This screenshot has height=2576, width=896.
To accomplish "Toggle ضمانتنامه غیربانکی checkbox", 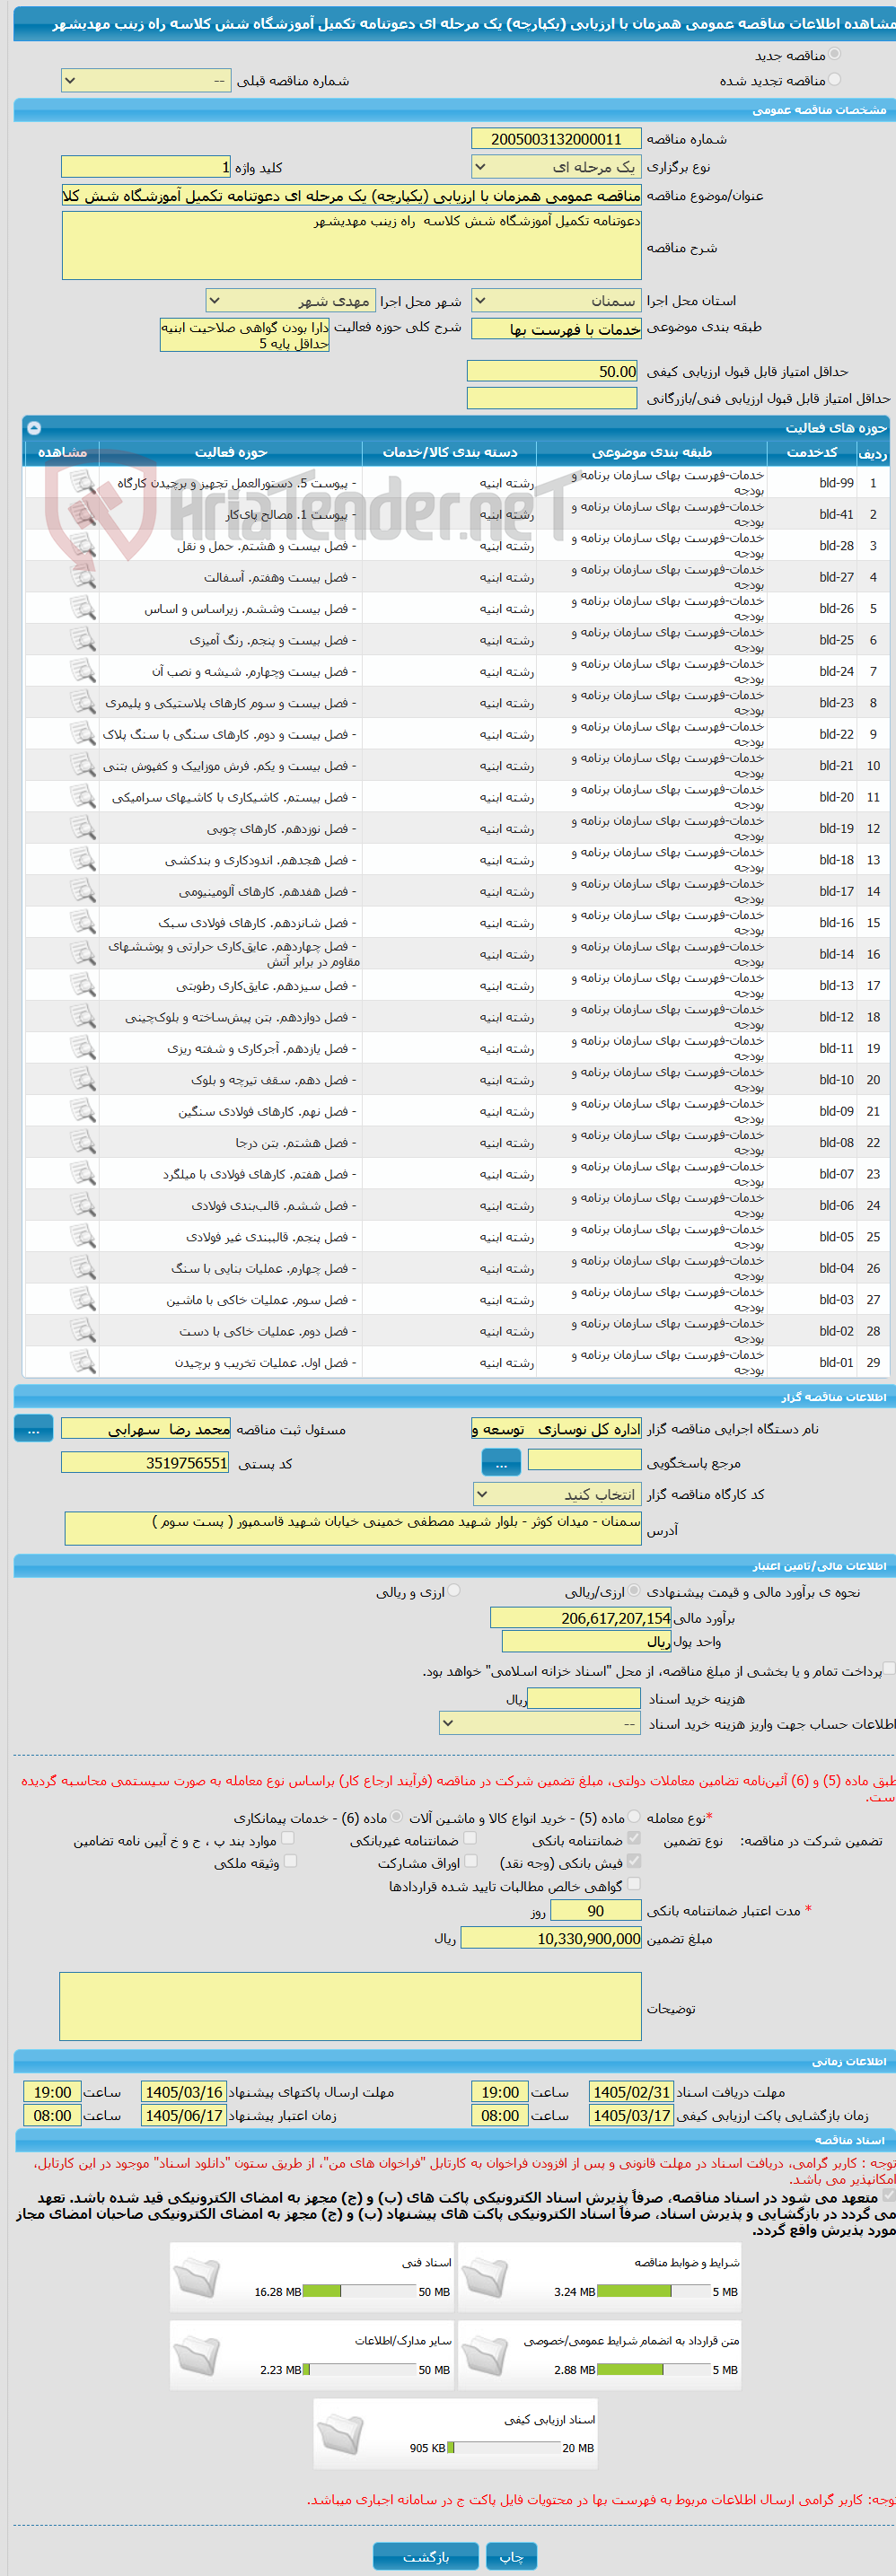I will pos(470,1839).
